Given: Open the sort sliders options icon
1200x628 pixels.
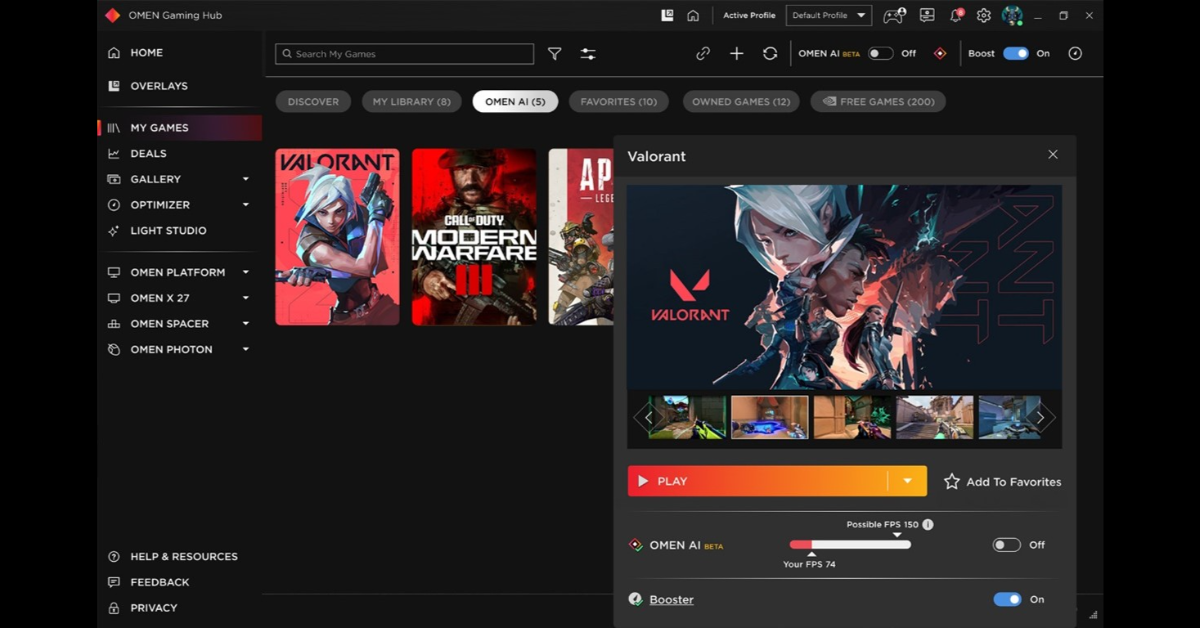Looking at the screenshot, I should pos(588,54).
